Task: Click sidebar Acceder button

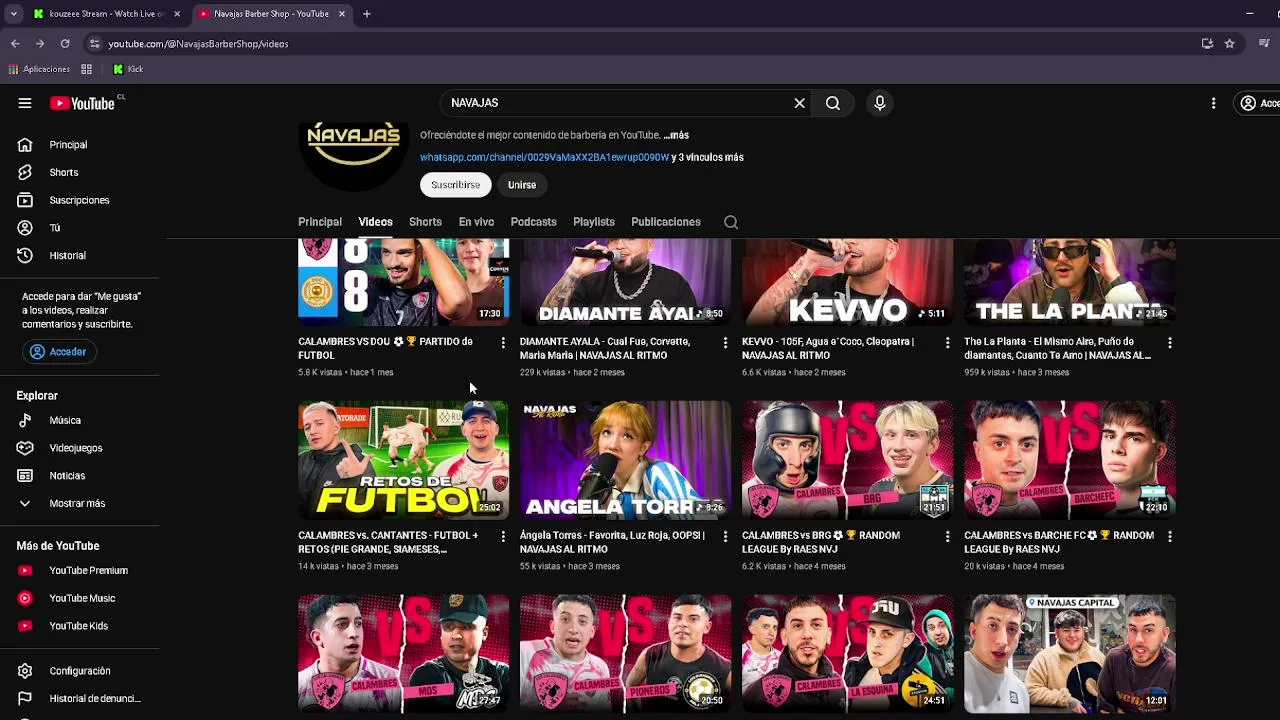Action: (59, 352)
